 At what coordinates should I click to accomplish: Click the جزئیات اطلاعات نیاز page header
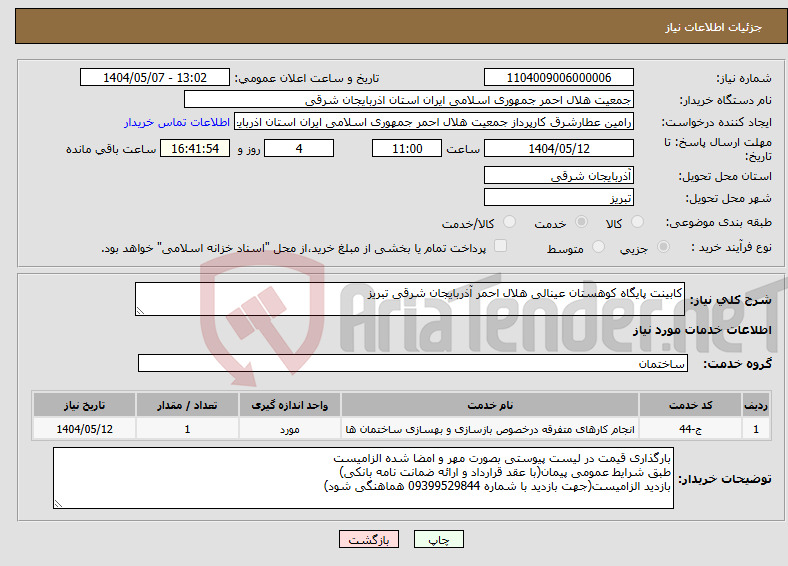pos(714,27)
